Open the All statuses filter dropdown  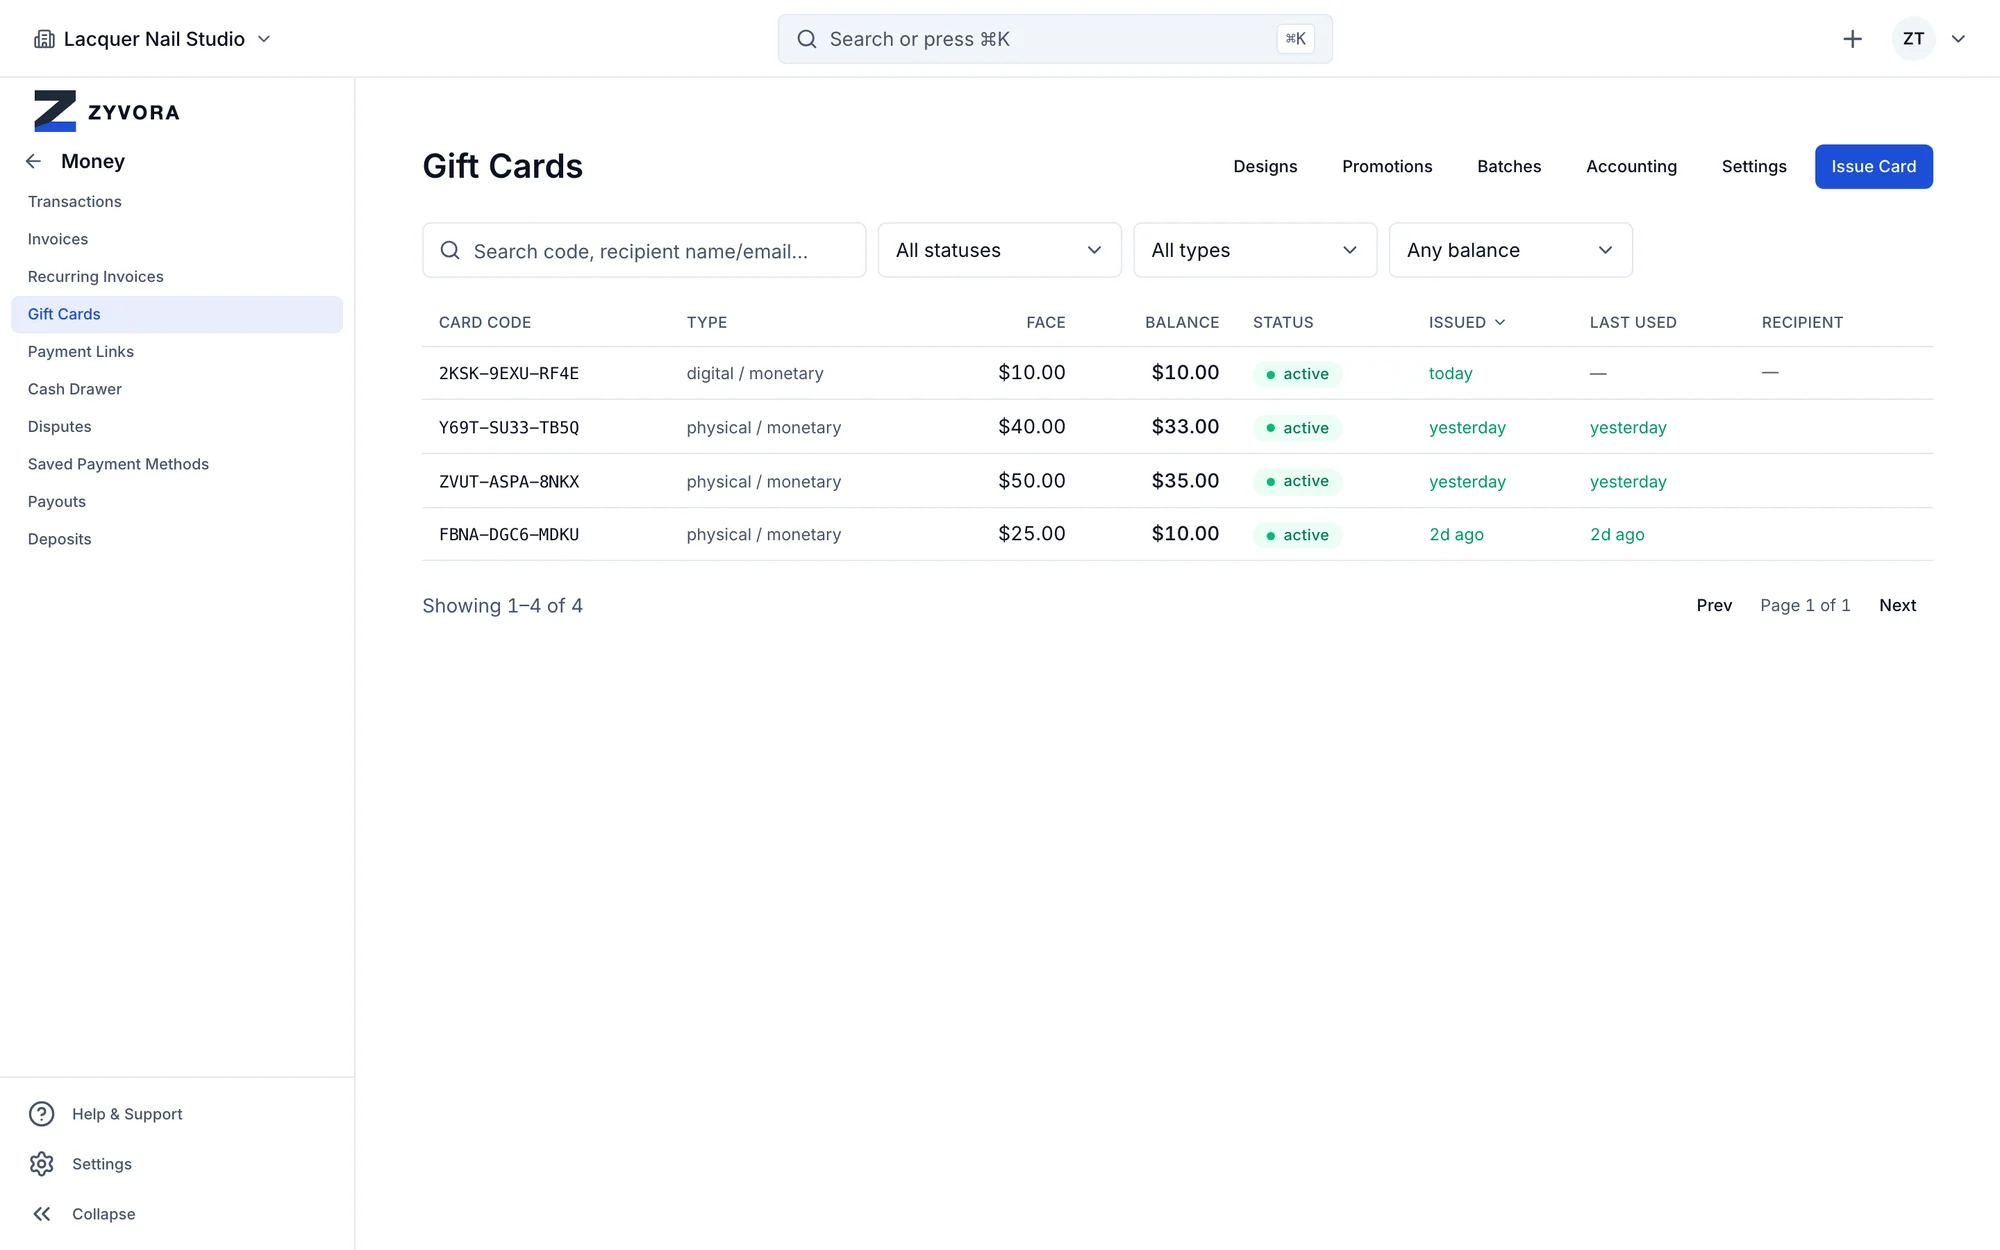(x=999, y=250)
